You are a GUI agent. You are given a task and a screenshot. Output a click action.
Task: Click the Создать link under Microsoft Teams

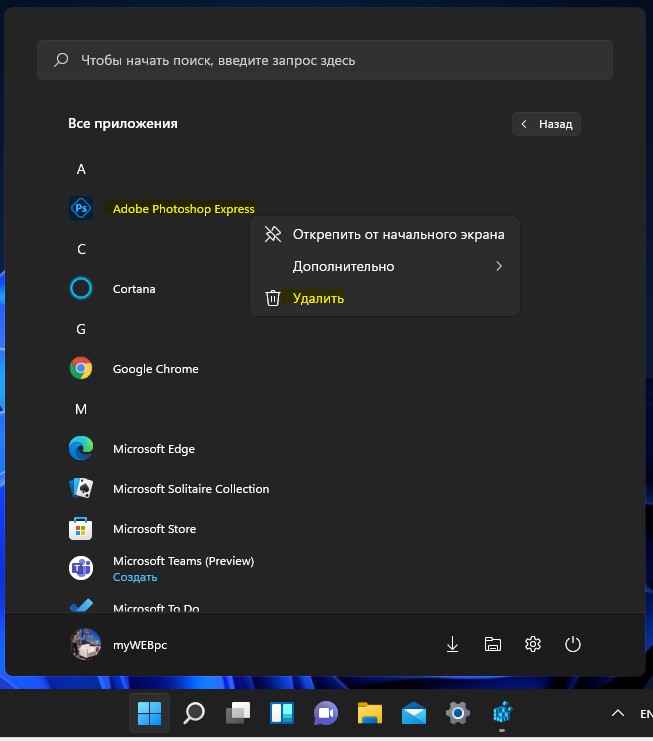[x=135, y=577]
